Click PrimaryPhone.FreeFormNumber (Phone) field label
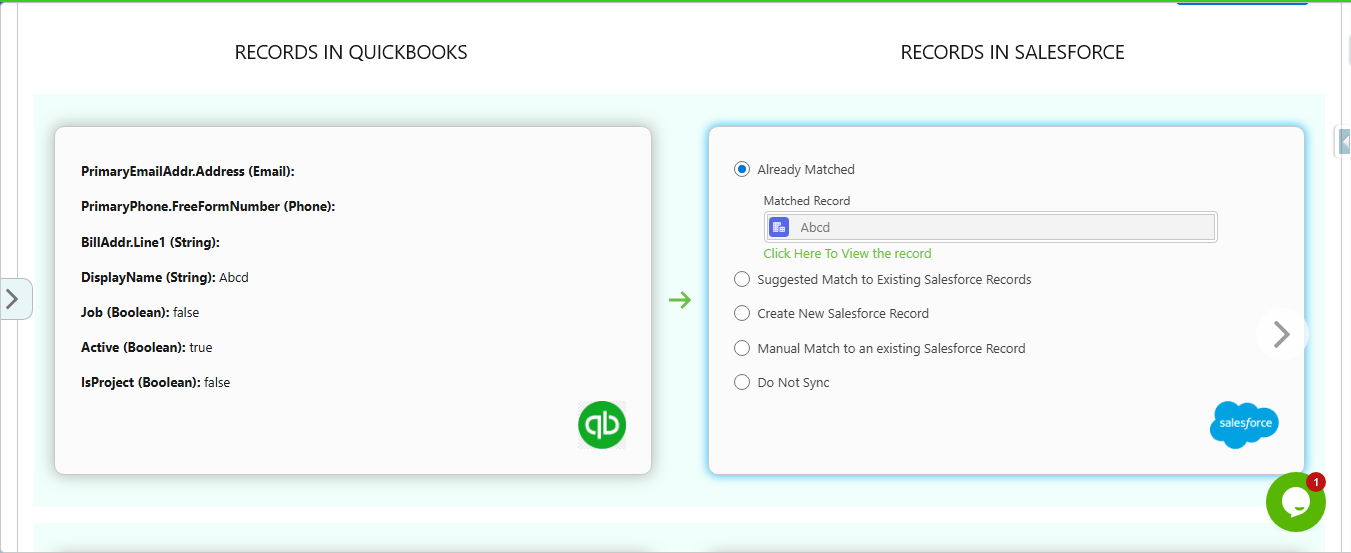Viewport: 1351px width, 553px height. coord(208,206)
